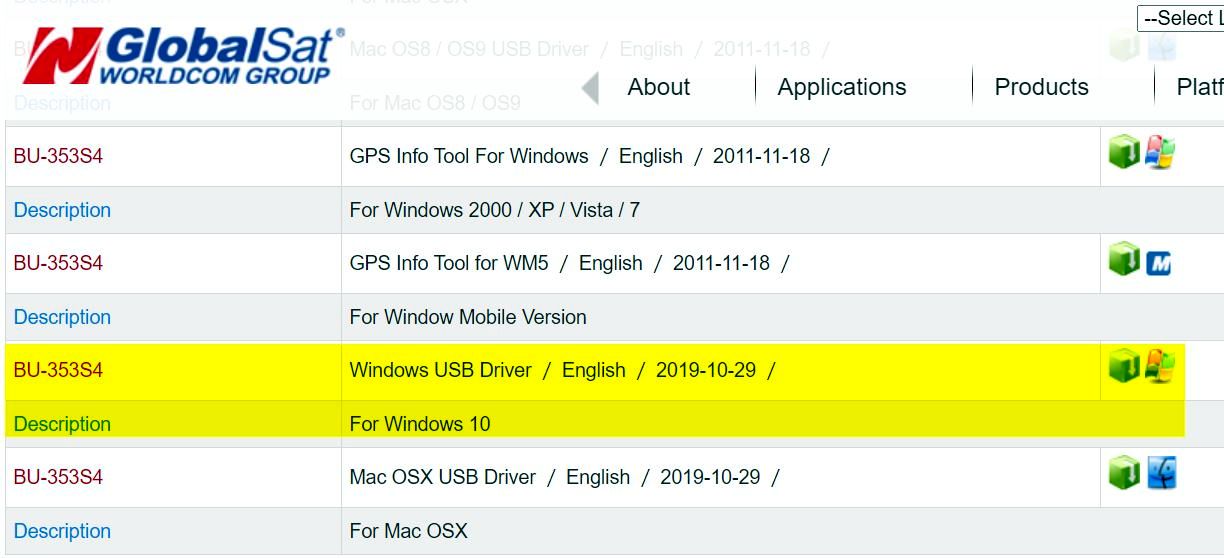Screen dimensions: 1224x558
Task: Click BU-353S4 in the GPS Info Tool for WM5 row
Action: click(x=58, y=263)
